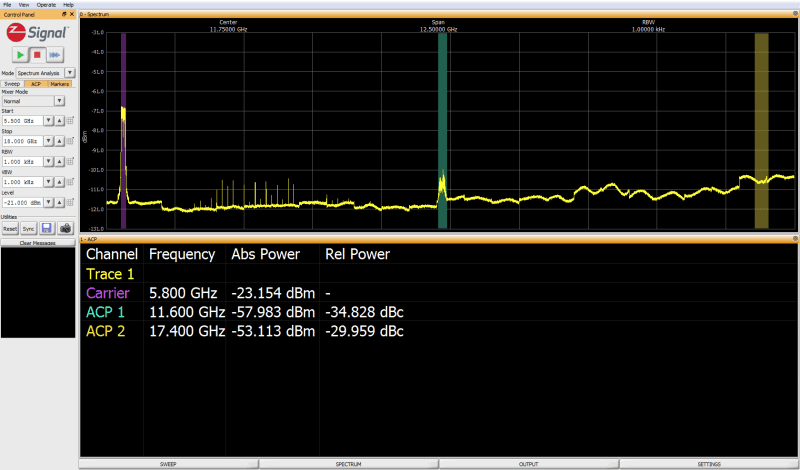Screen dimensions: 800x470
Task: Click the bottom SWEEP button
Action: [x=168, y=464]
